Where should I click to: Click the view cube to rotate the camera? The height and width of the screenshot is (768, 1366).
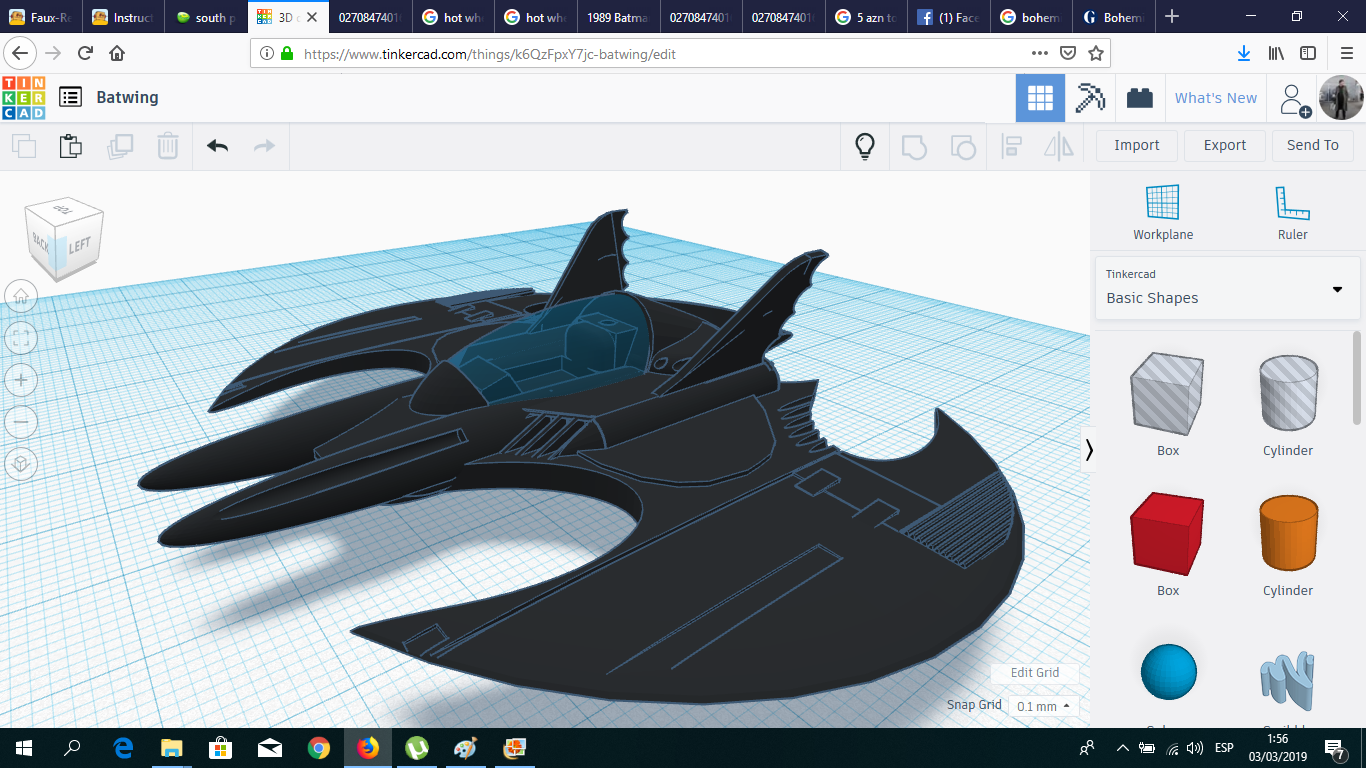click(64, 238)
